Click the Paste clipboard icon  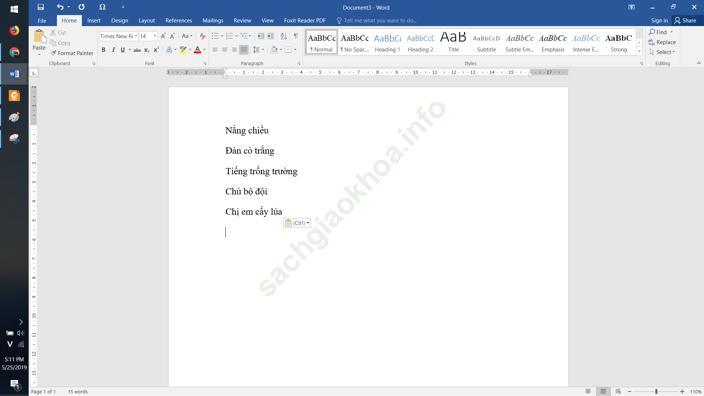[39, 37]
